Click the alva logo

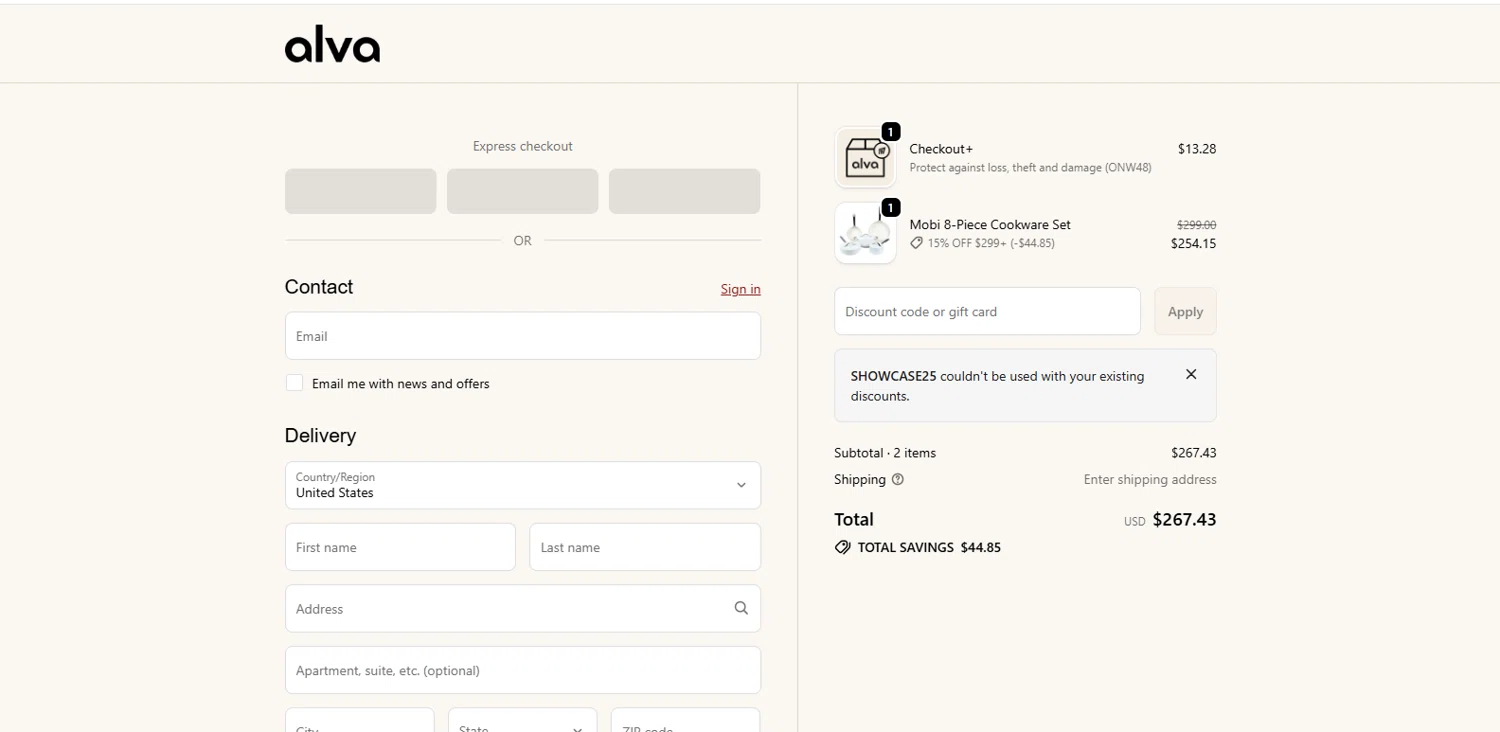(332, 44)
